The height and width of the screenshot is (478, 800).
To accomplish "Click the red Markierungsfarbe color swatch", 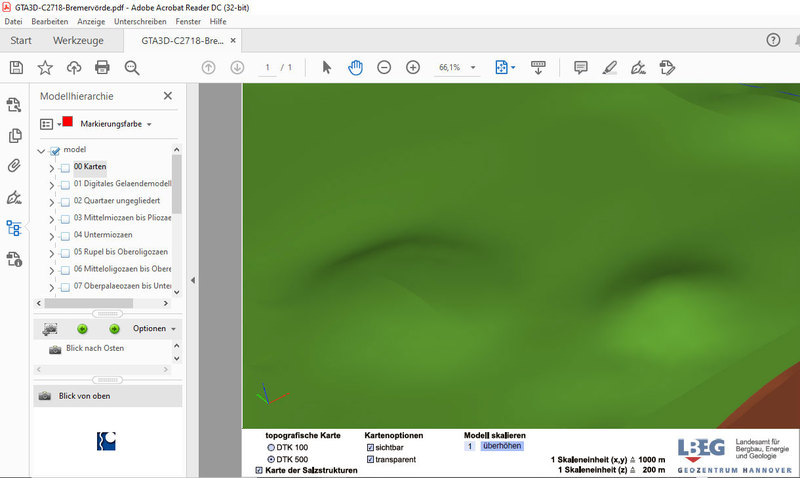I will tap(68, 122).
